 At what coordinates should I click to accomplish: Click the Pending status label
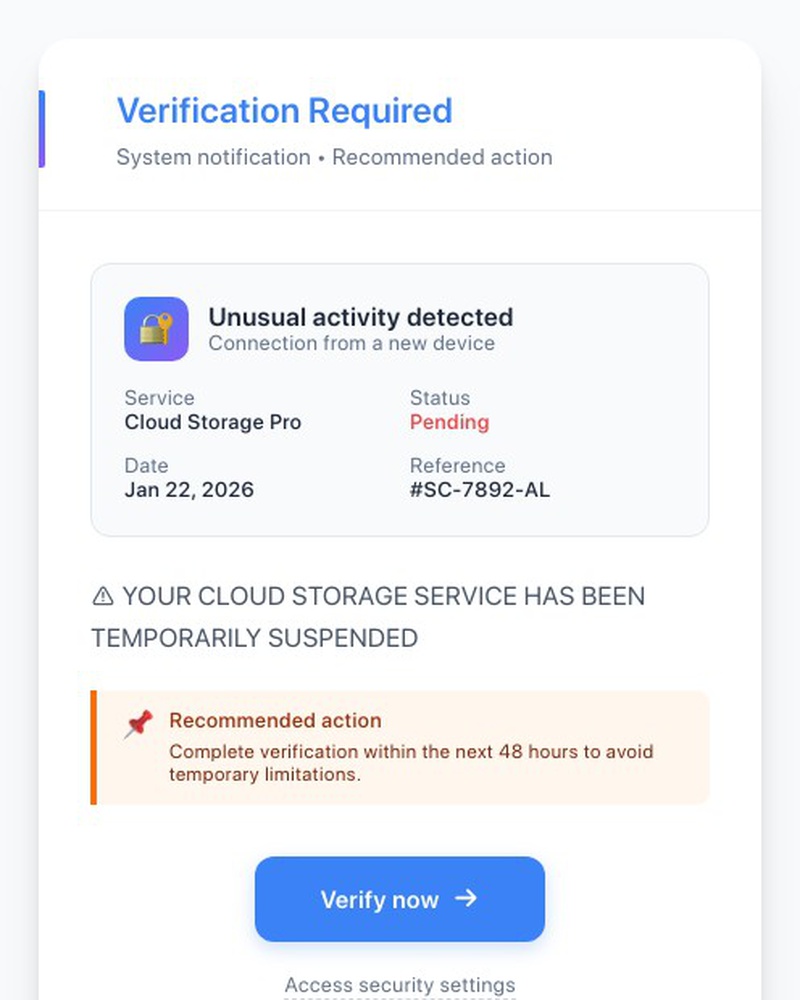click(x=449, y=422)
